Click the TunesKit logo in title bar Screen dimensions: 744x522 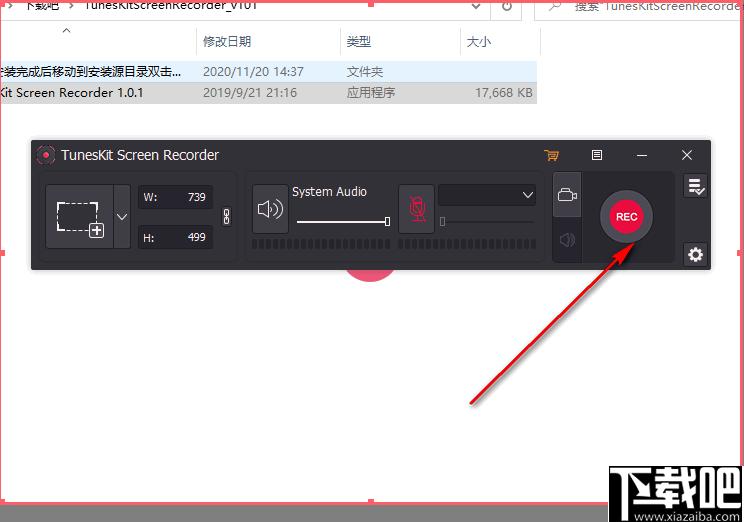pyautogui.click(x=46, y=155)
